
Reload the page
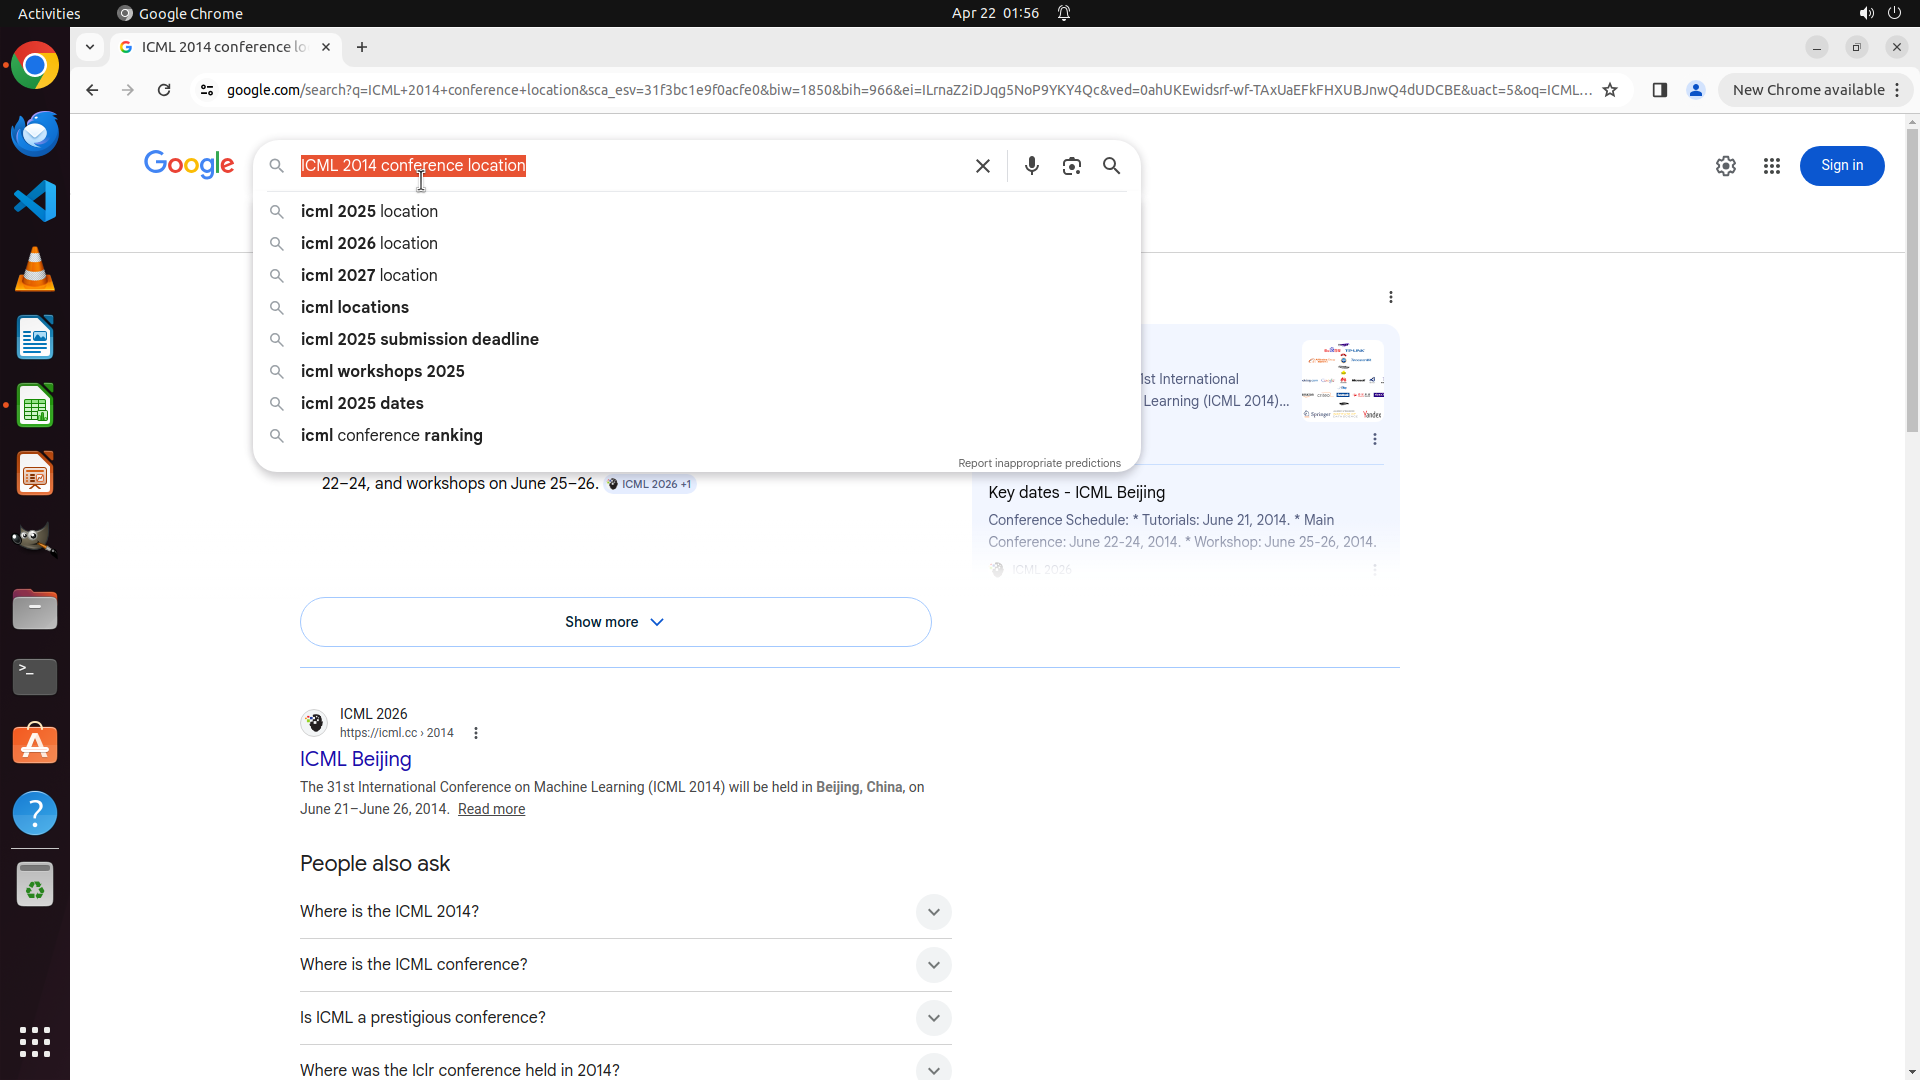[164, 90]
